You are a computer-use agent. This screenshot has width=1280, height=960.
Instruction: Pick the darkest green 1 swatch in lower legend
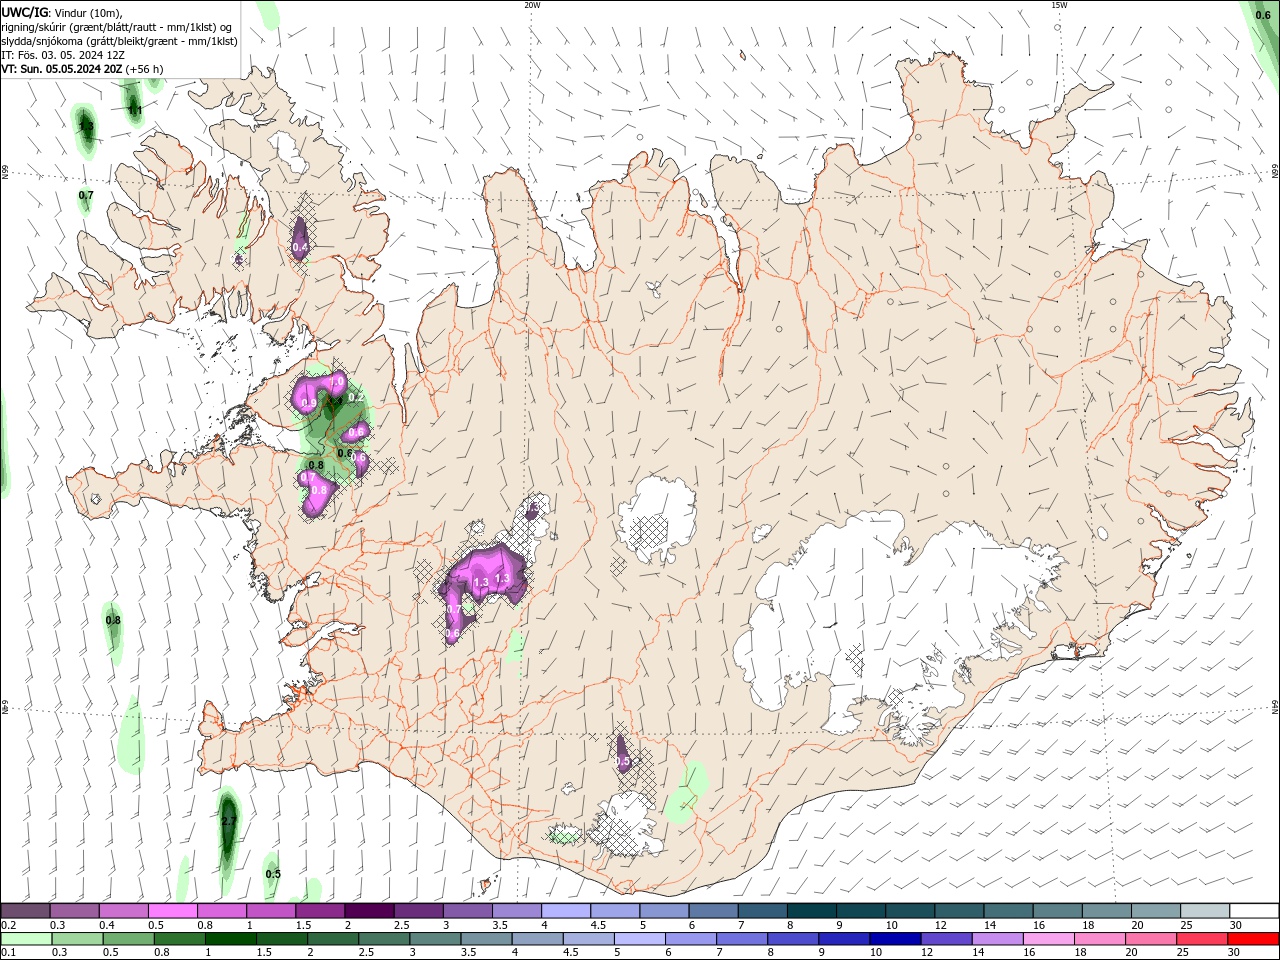[x=230, y=939]
